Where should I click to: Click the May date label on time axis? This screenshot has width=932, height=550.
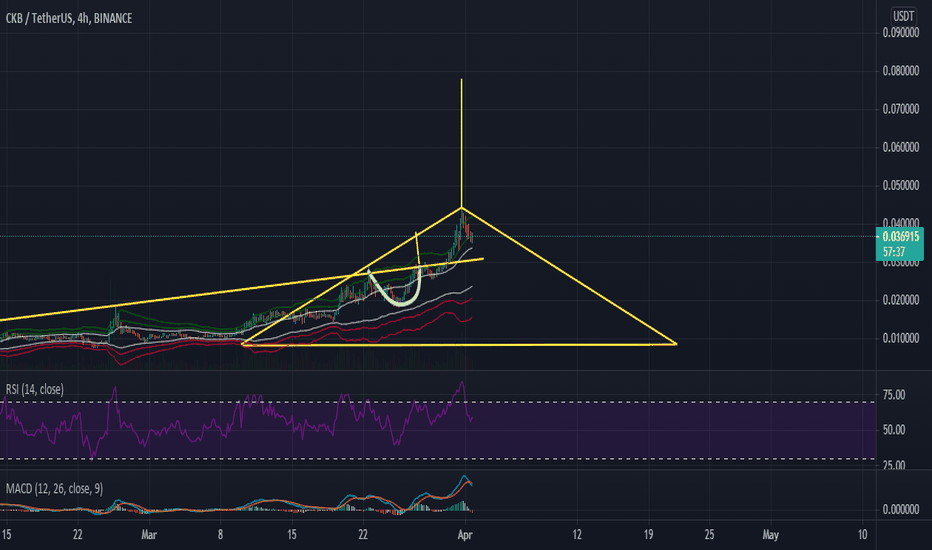point(771,535)
